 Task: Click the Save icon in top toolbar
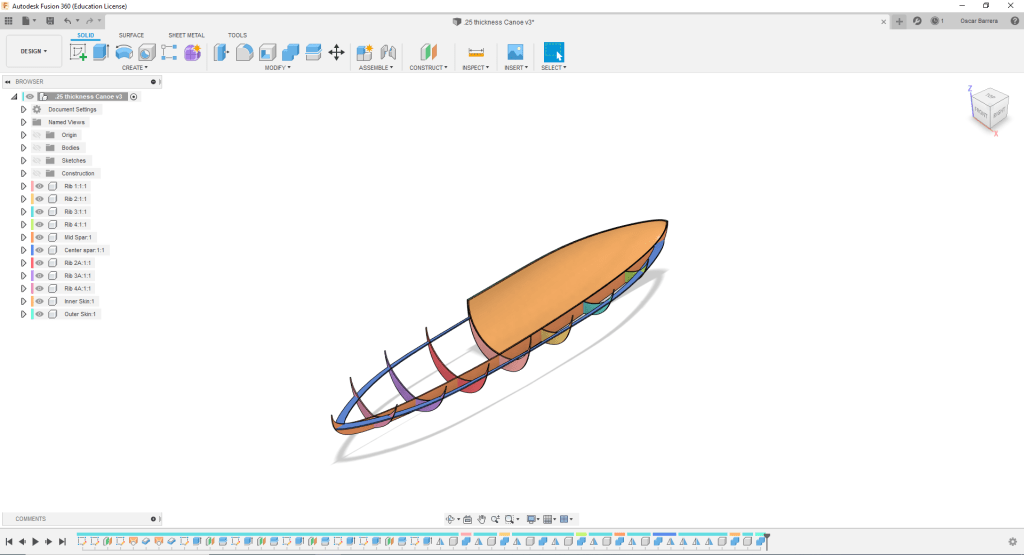[50, 20]
